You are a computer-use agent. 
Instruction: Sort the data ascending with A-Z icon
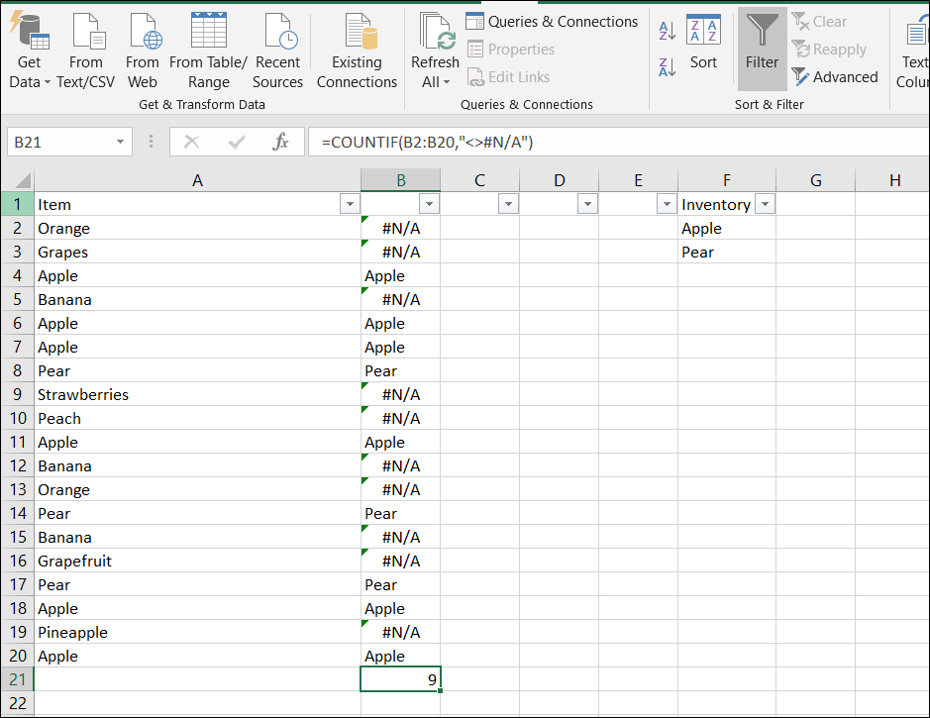coord(666,31)
